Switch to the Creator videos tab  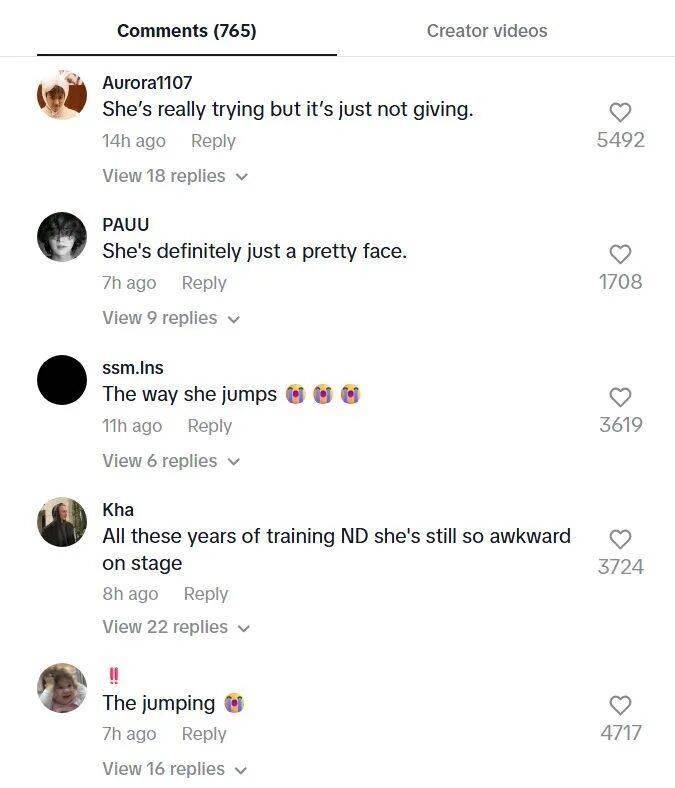click(487, 31)
